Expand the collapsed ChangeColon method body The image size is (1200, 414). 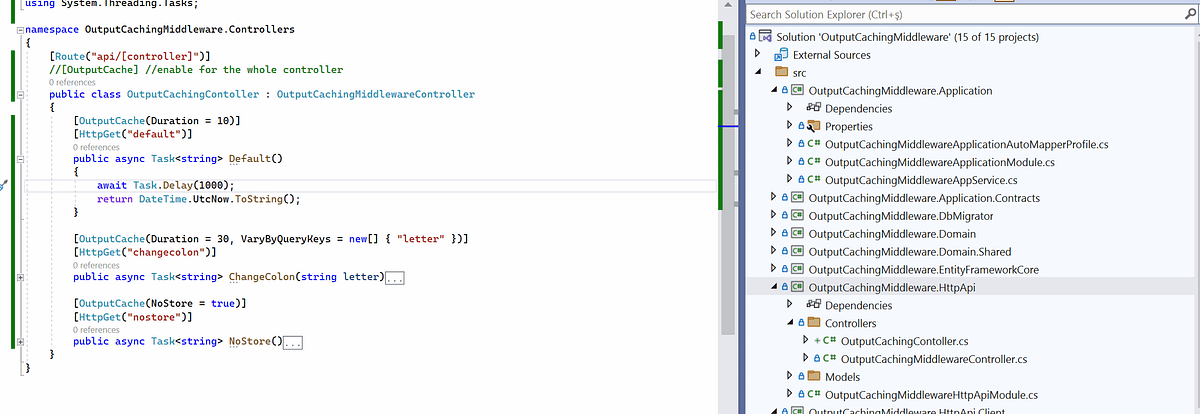click(x=394, y=277)
